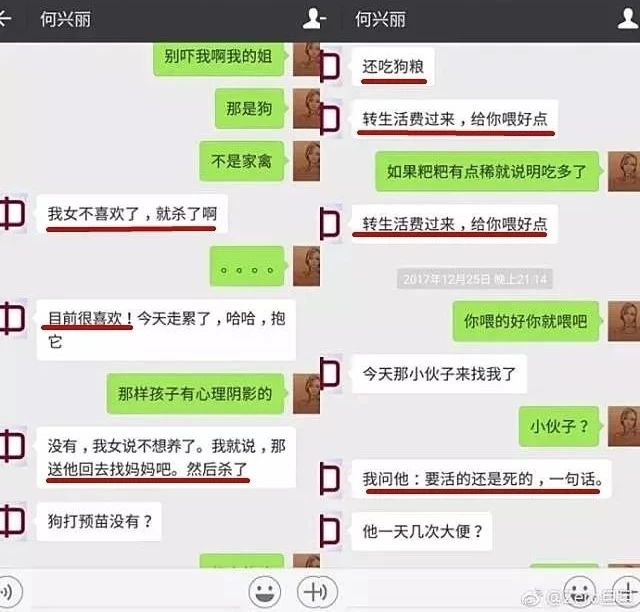
Task: Tap the plus attachment button in left chat
Action: 317,592
